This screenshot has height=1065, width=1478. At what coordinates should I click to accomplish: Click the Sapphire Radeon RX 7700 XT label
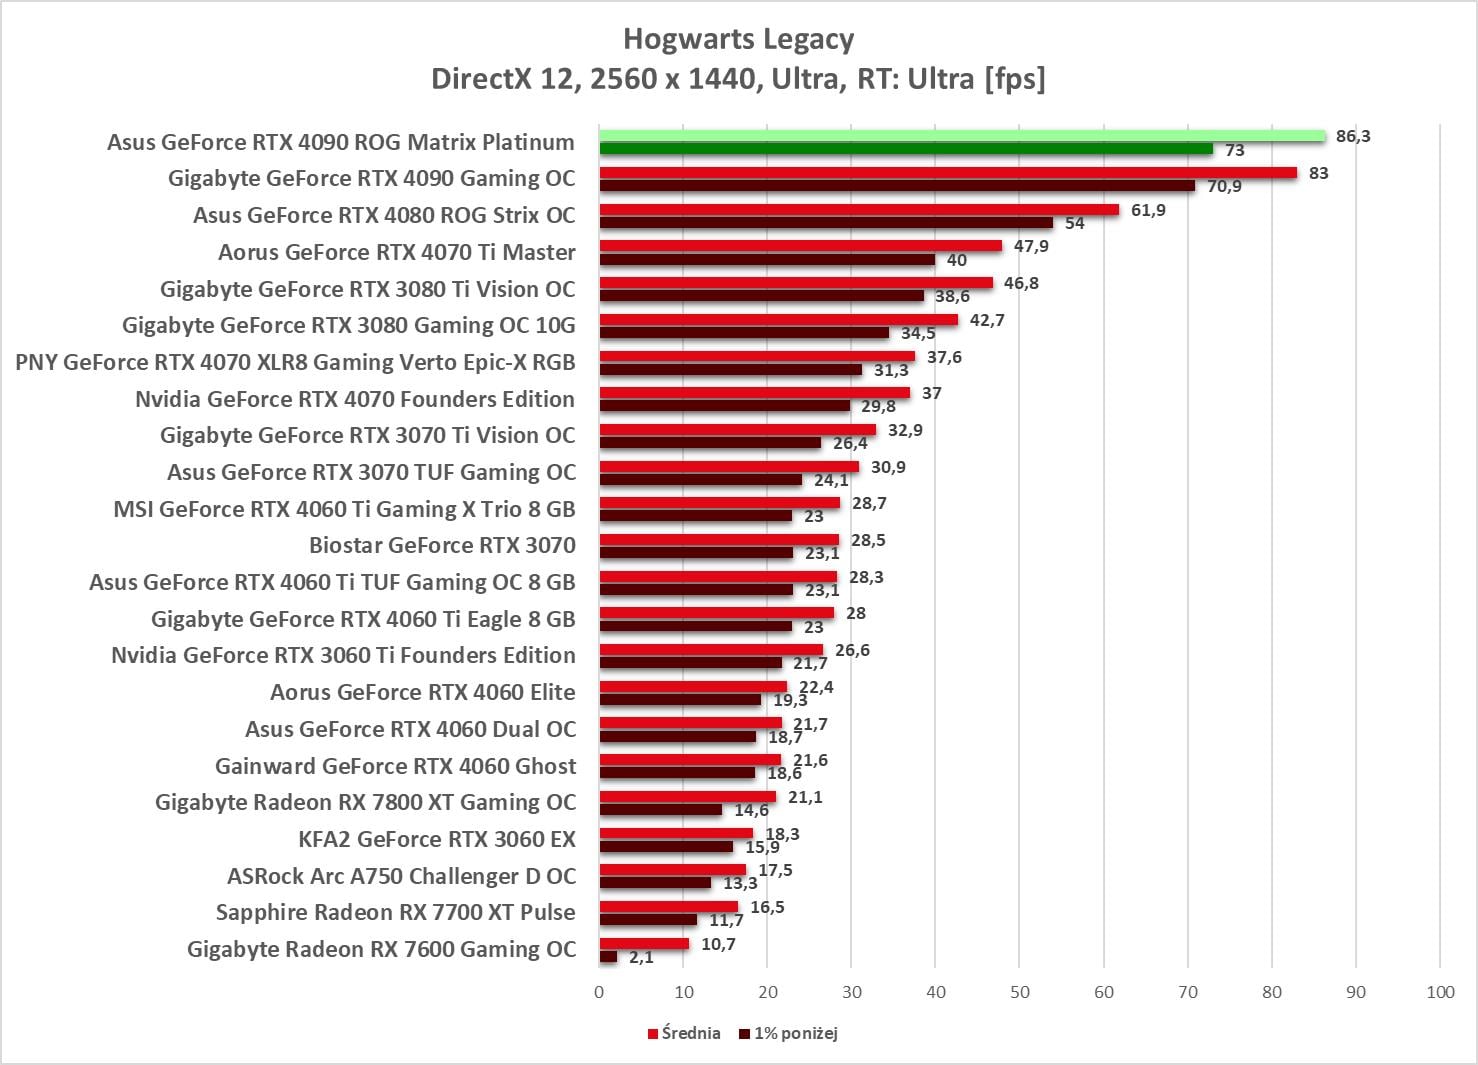click(x=395, y=912)
